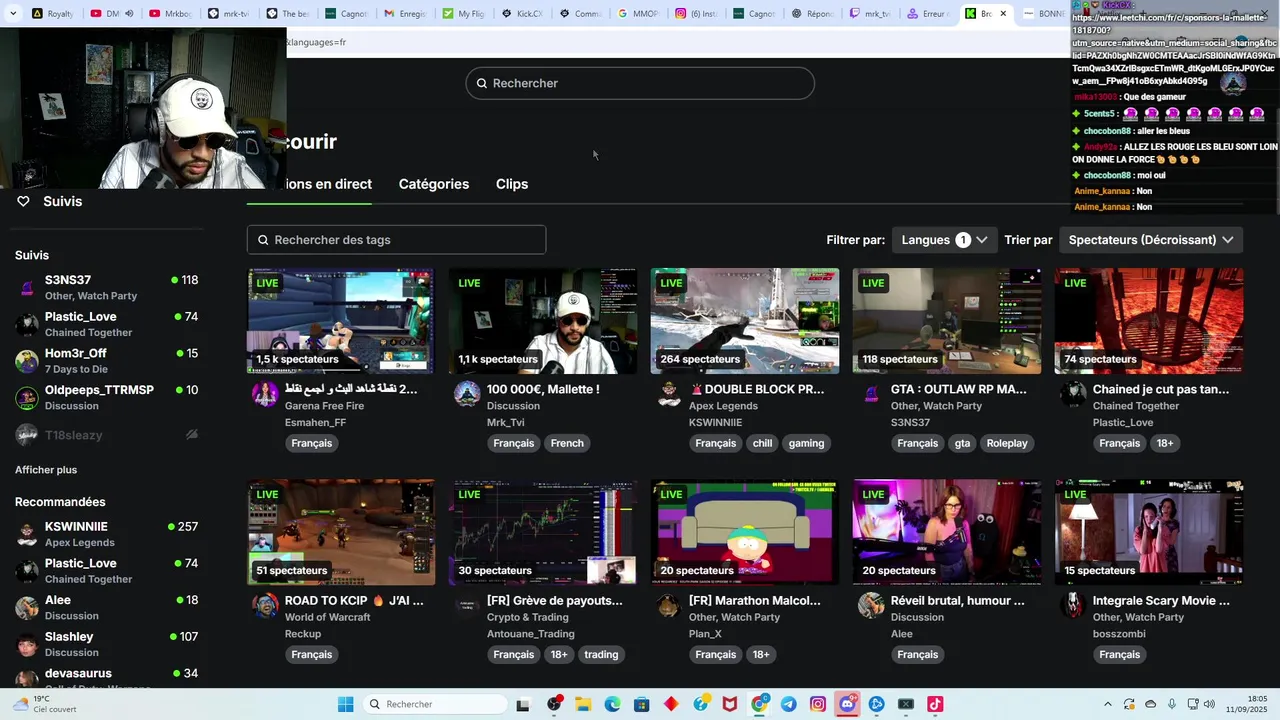Open the Apex Legends stream thumbnail
The image size is (1280, 720).
click(x=745, y=321)
